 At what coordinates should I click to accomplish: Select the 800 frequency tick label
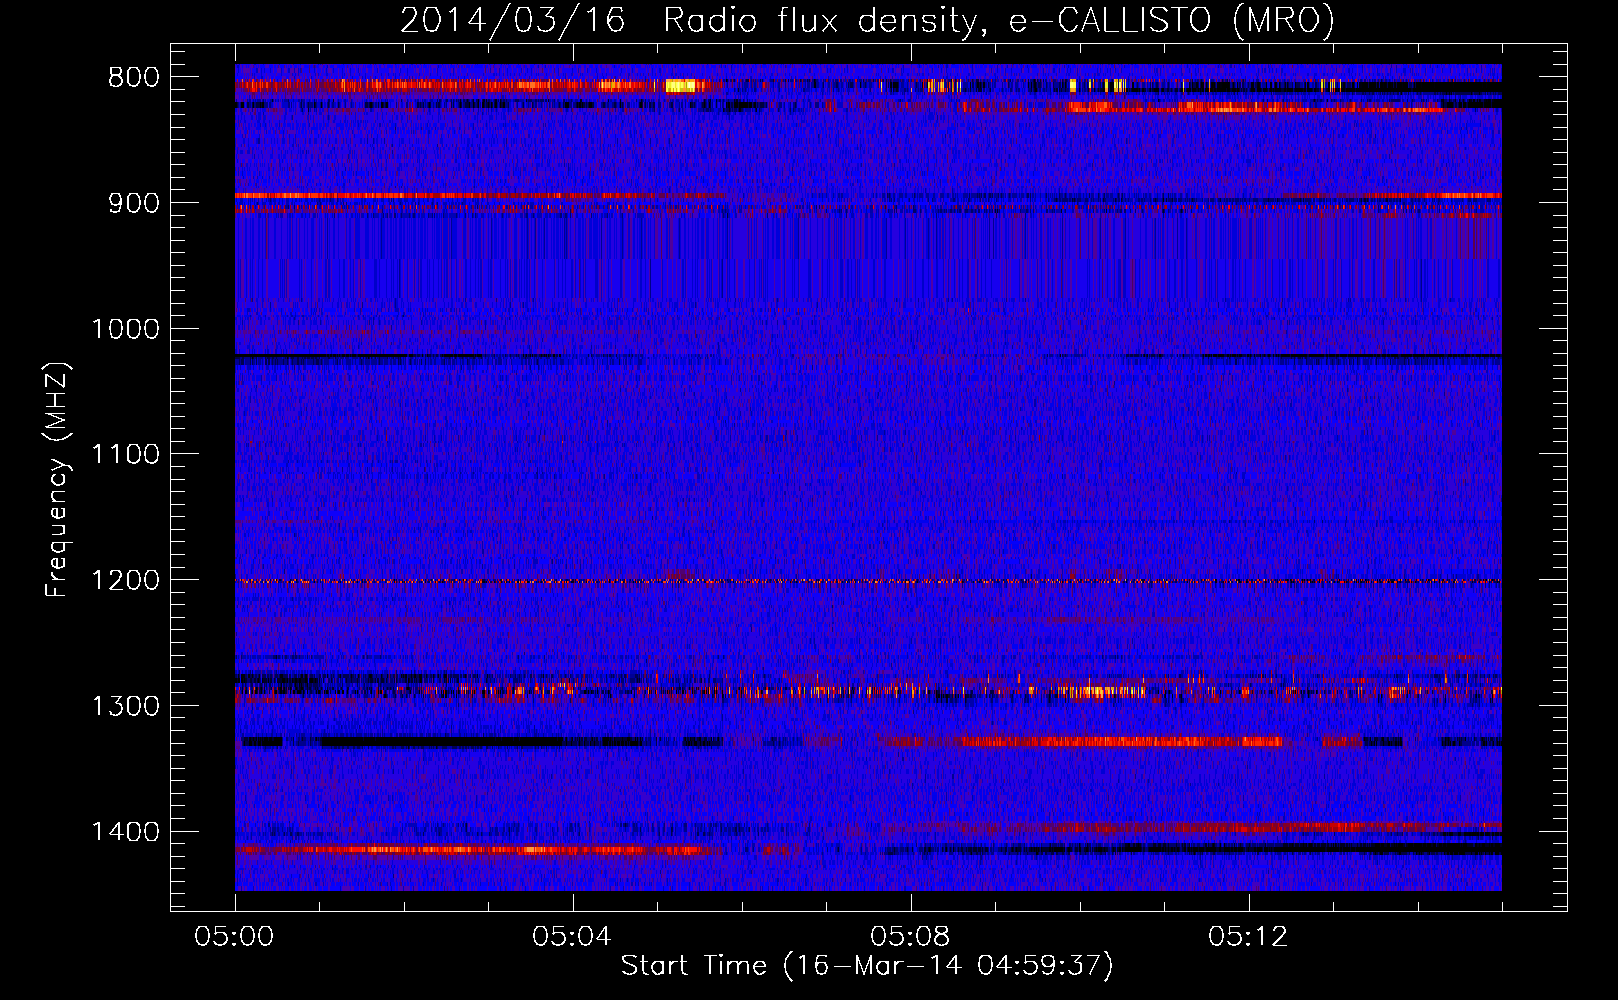[x=134, y=78]
